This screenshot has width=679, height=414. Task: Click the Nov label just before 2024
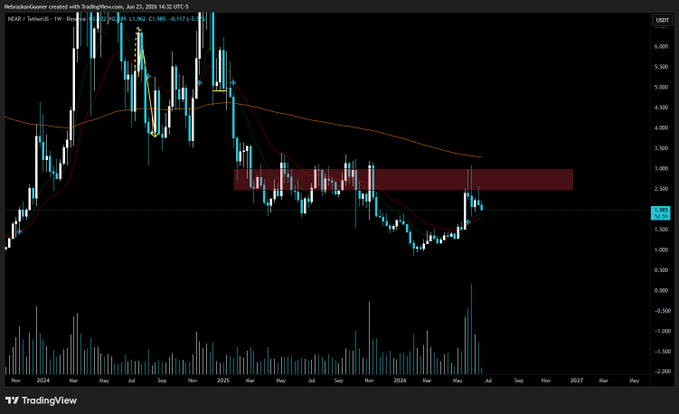(x=16, y=381)
